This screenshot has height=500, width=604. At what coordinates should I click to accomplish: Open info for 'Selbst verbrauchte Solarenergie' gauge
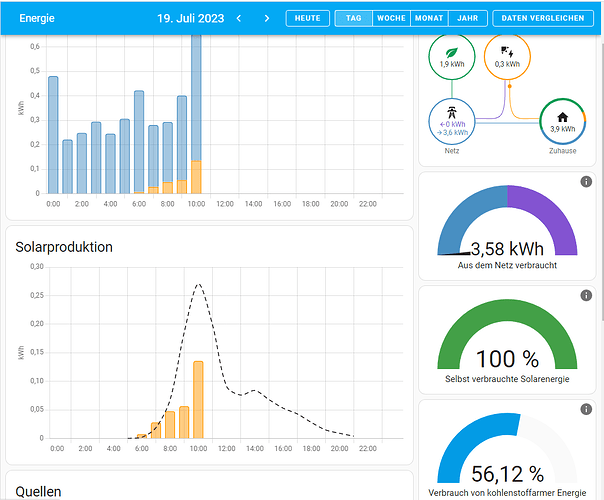[x=586, y=297]
